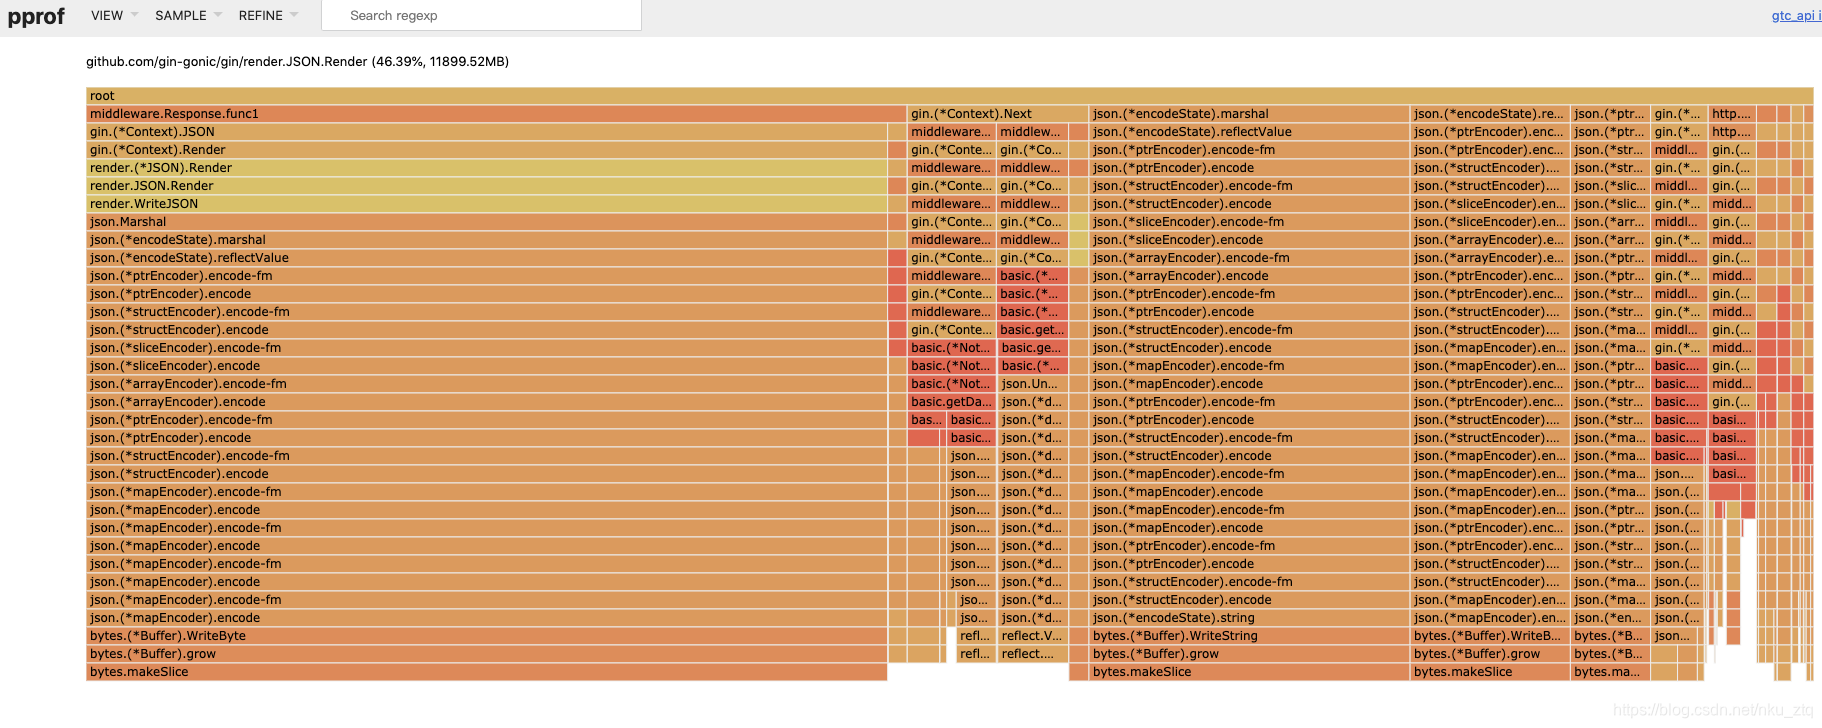Select the basic.getDa... frame
1822x728 pixels.
click(952, 402)
